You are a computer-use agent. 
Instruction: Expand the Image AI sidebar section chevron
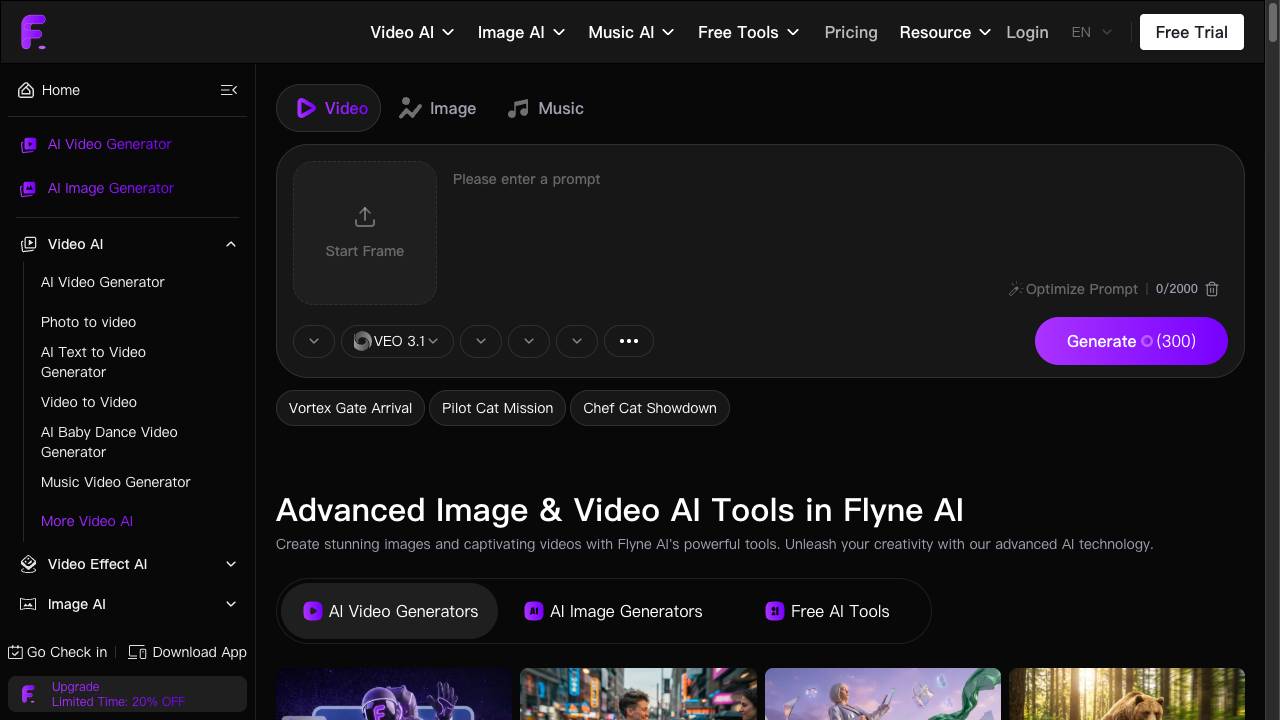[231, 604]
